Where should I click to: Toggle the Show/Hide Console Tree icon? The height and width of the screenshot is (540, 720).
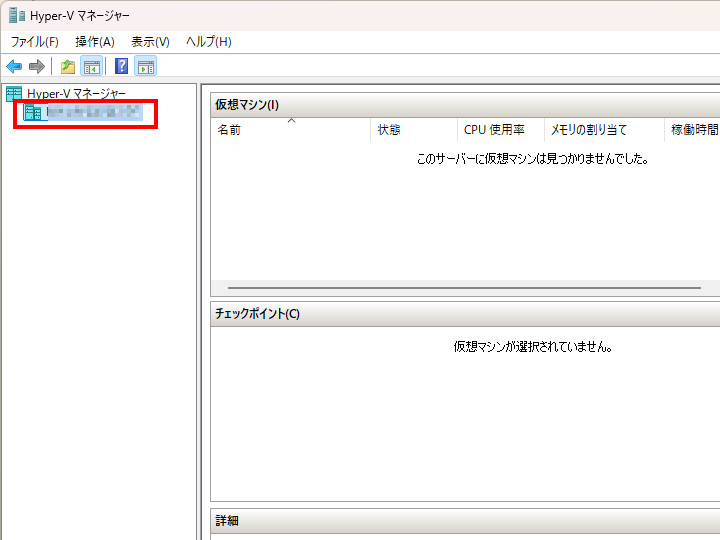point(91,67)
